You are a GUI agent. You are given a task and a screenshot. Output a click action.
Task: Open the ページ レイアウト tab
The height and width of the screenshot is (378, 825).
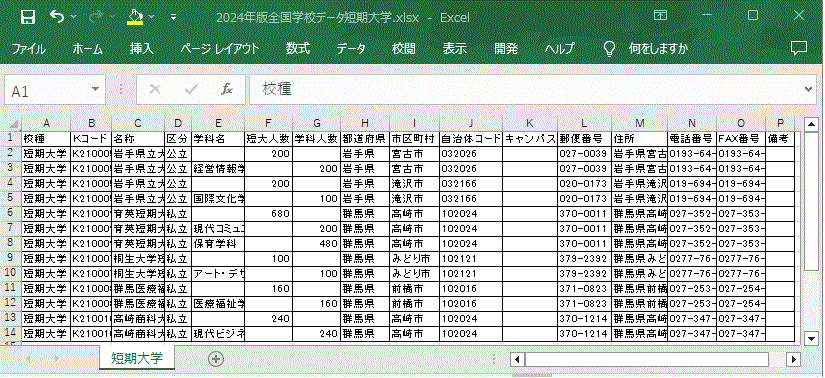click(219, 49)
